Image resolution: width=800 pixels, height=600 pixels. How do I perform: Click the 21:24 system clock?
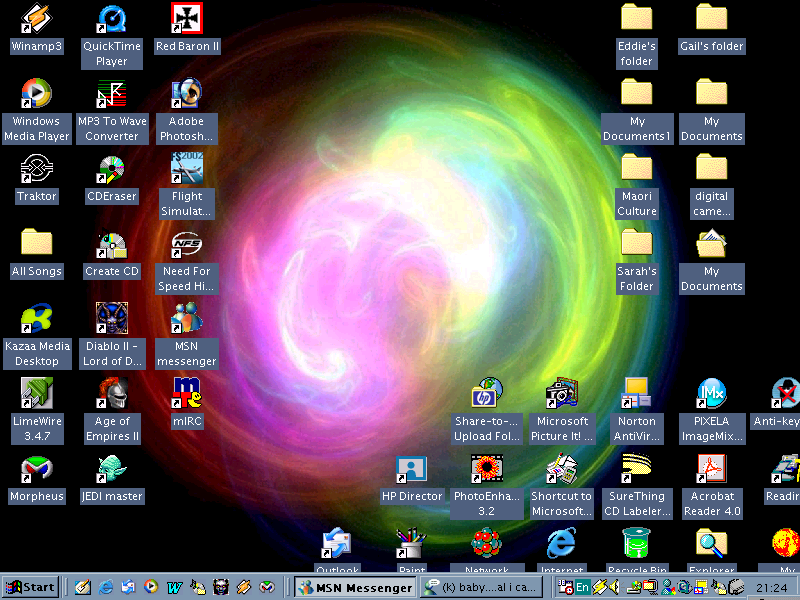(770, 587)
